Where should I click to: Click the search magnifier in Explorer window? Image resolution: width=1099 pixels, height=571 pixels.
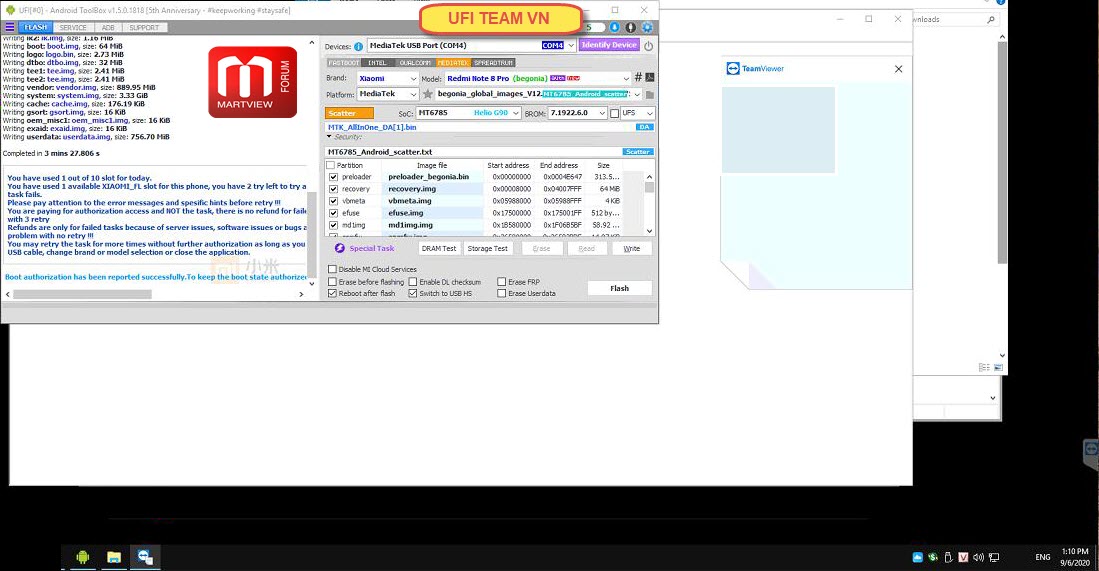tap(990, 20)
